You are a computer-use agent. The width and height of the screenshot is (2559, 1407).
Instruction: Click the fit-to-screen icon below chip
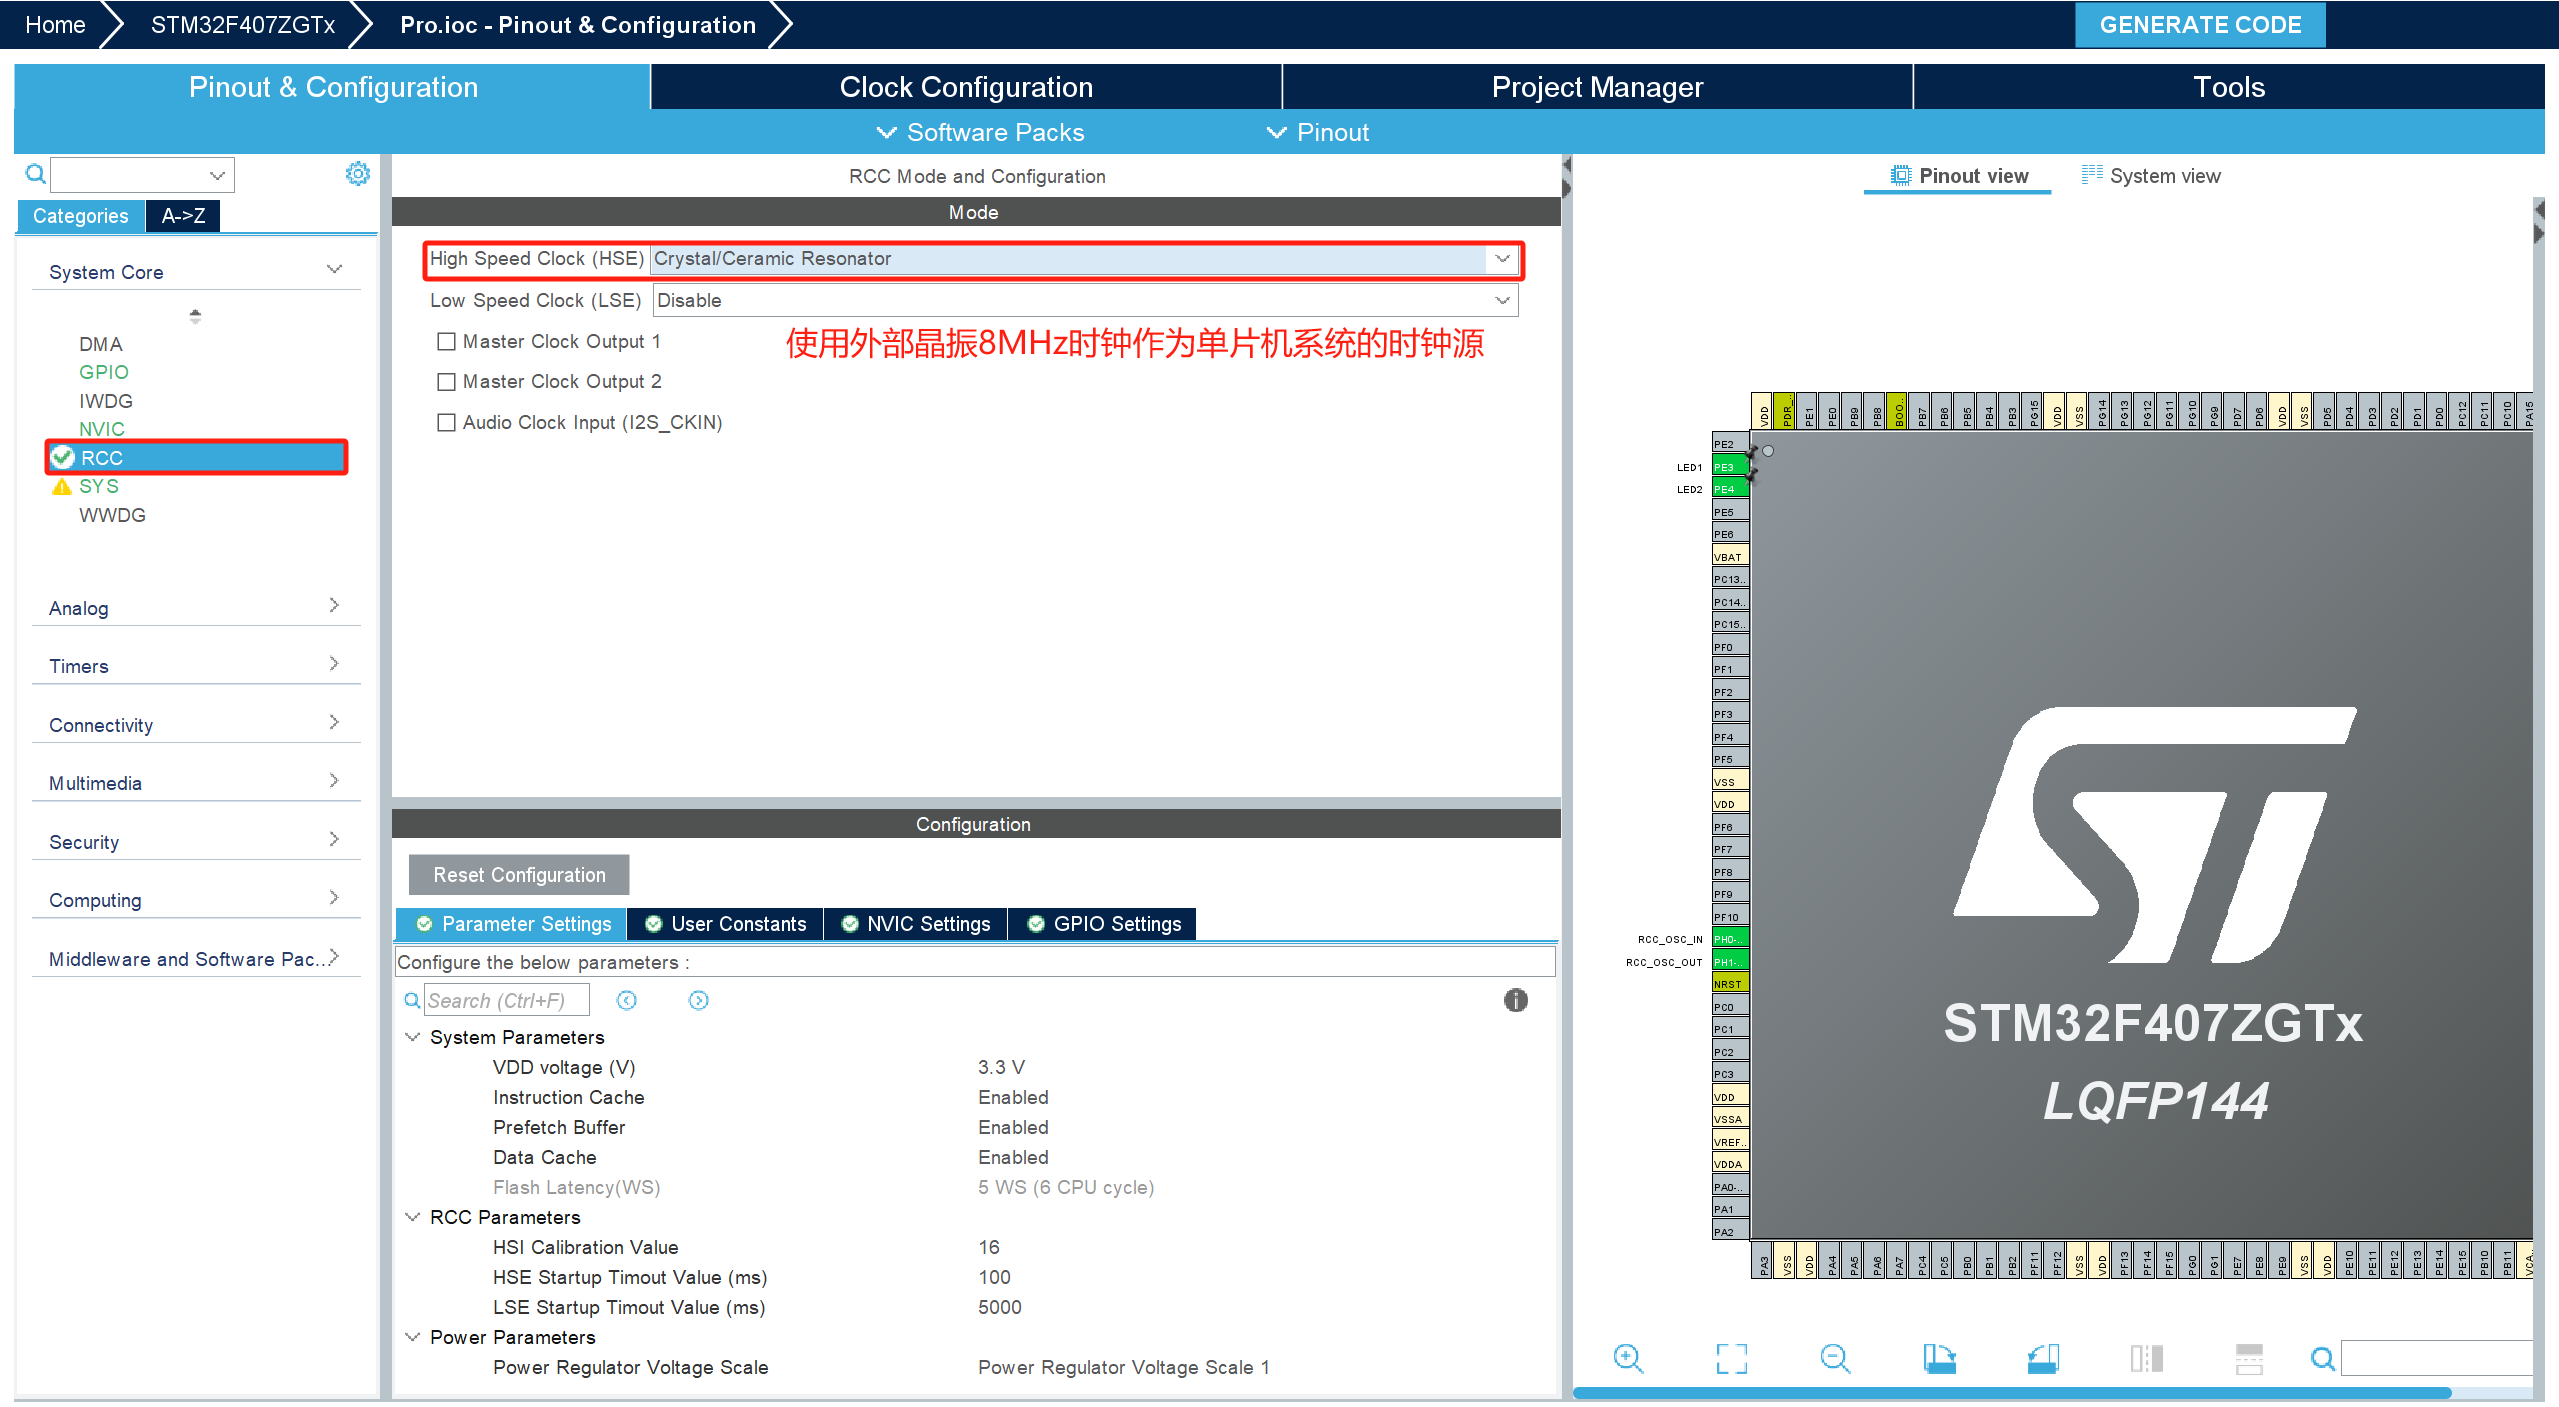[x=1732, y=1358]
